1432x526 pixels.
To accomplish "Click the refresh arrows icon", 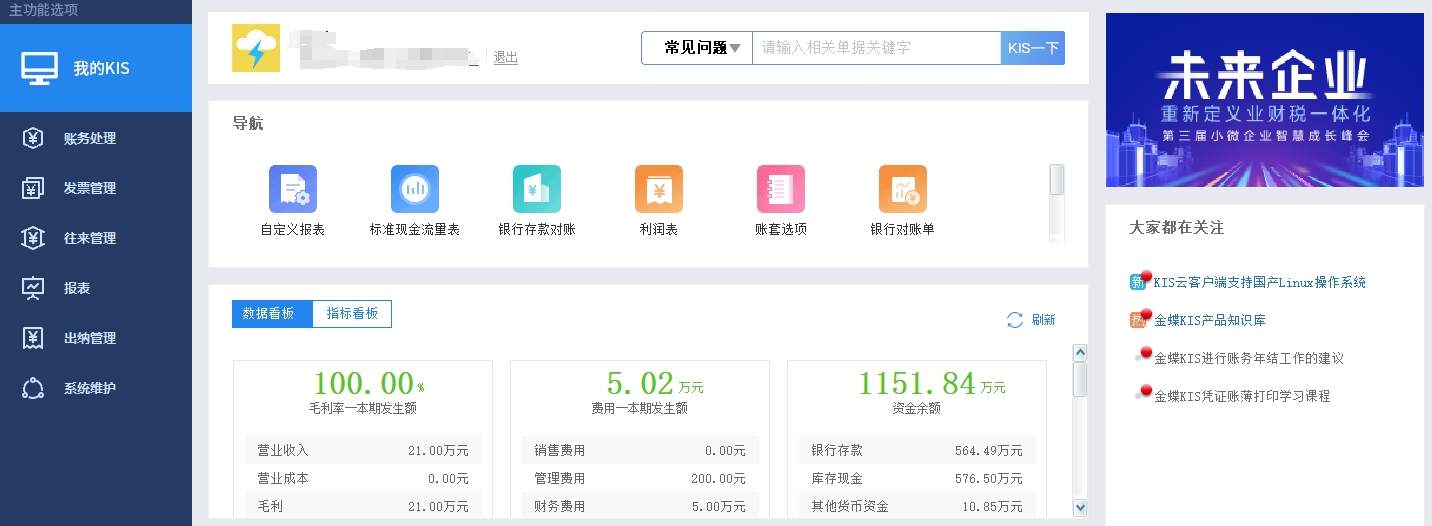I will coord(1015,320).
